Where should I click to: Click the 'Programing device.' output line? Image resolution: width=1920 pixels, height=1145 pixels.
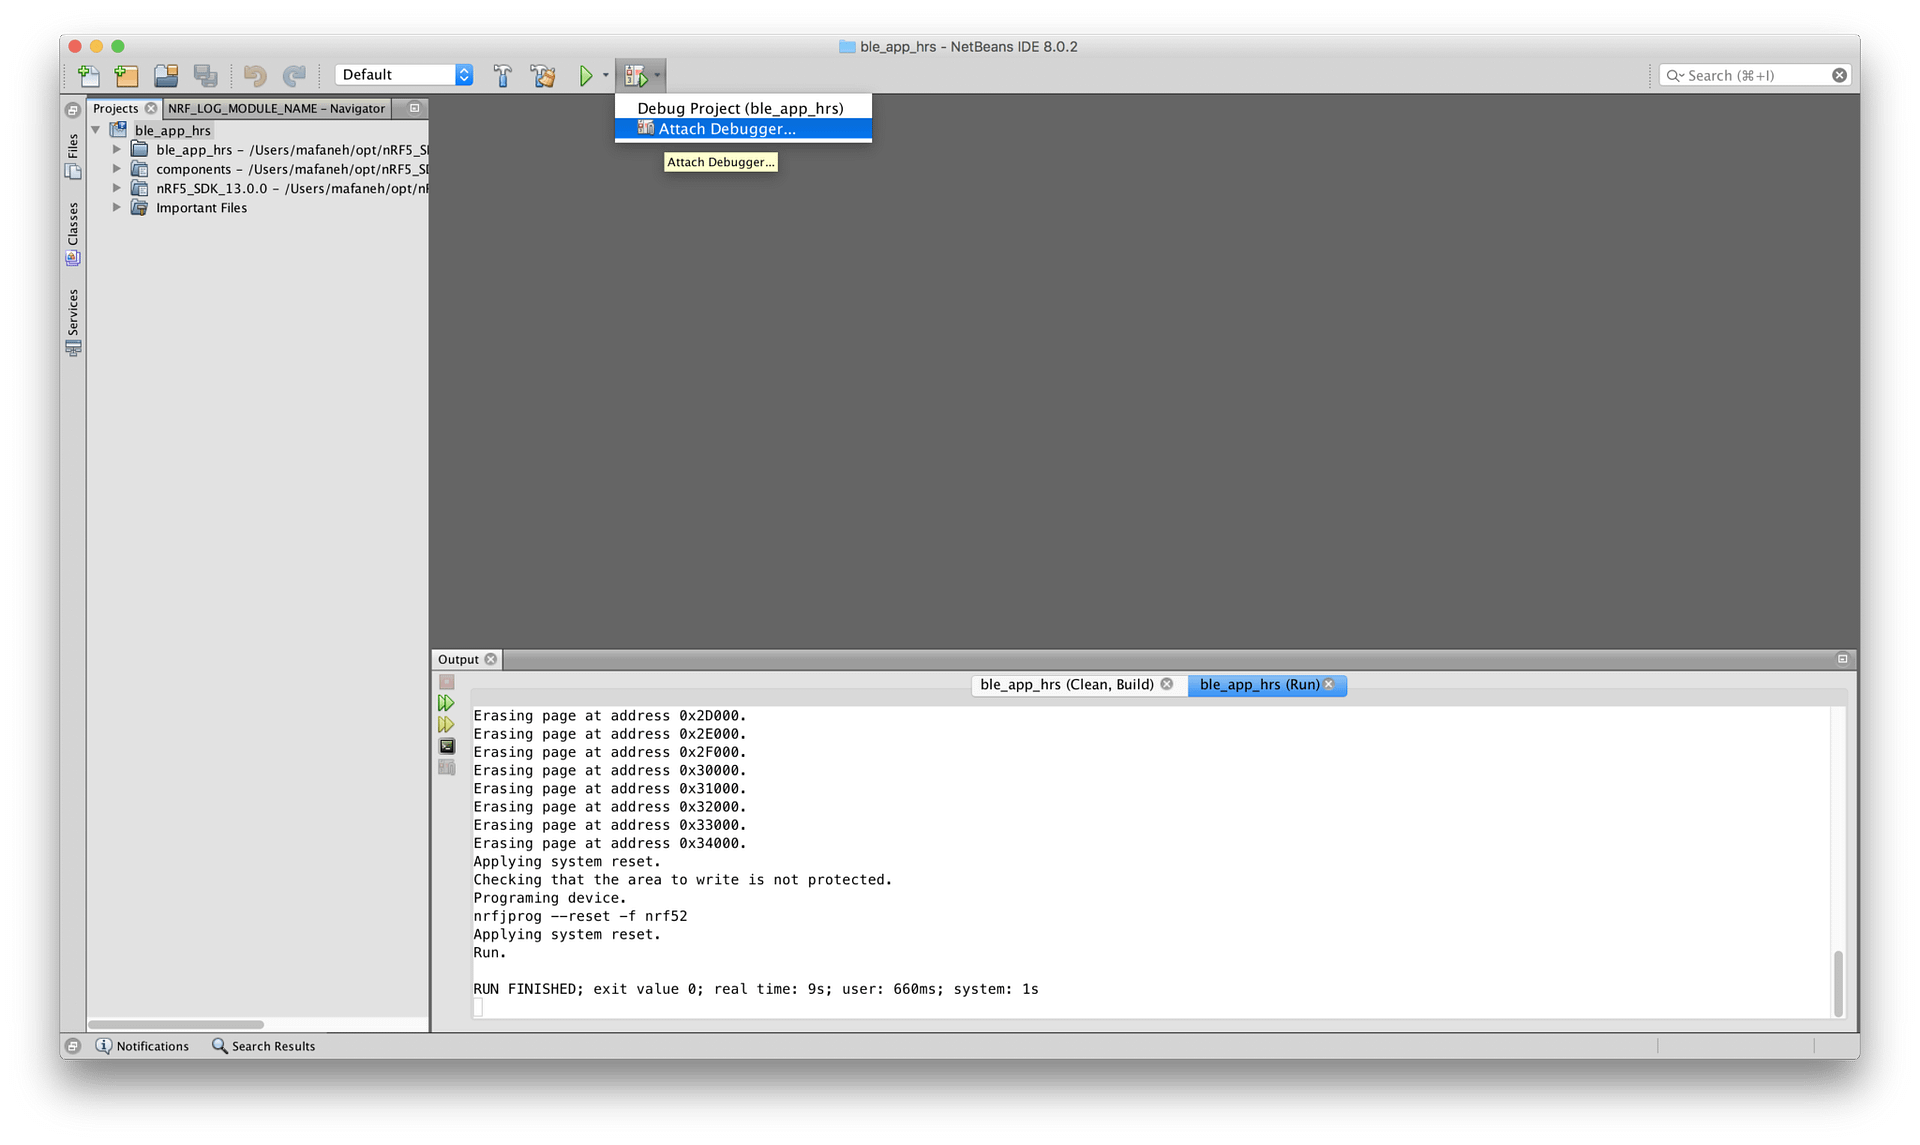[550, 898]
